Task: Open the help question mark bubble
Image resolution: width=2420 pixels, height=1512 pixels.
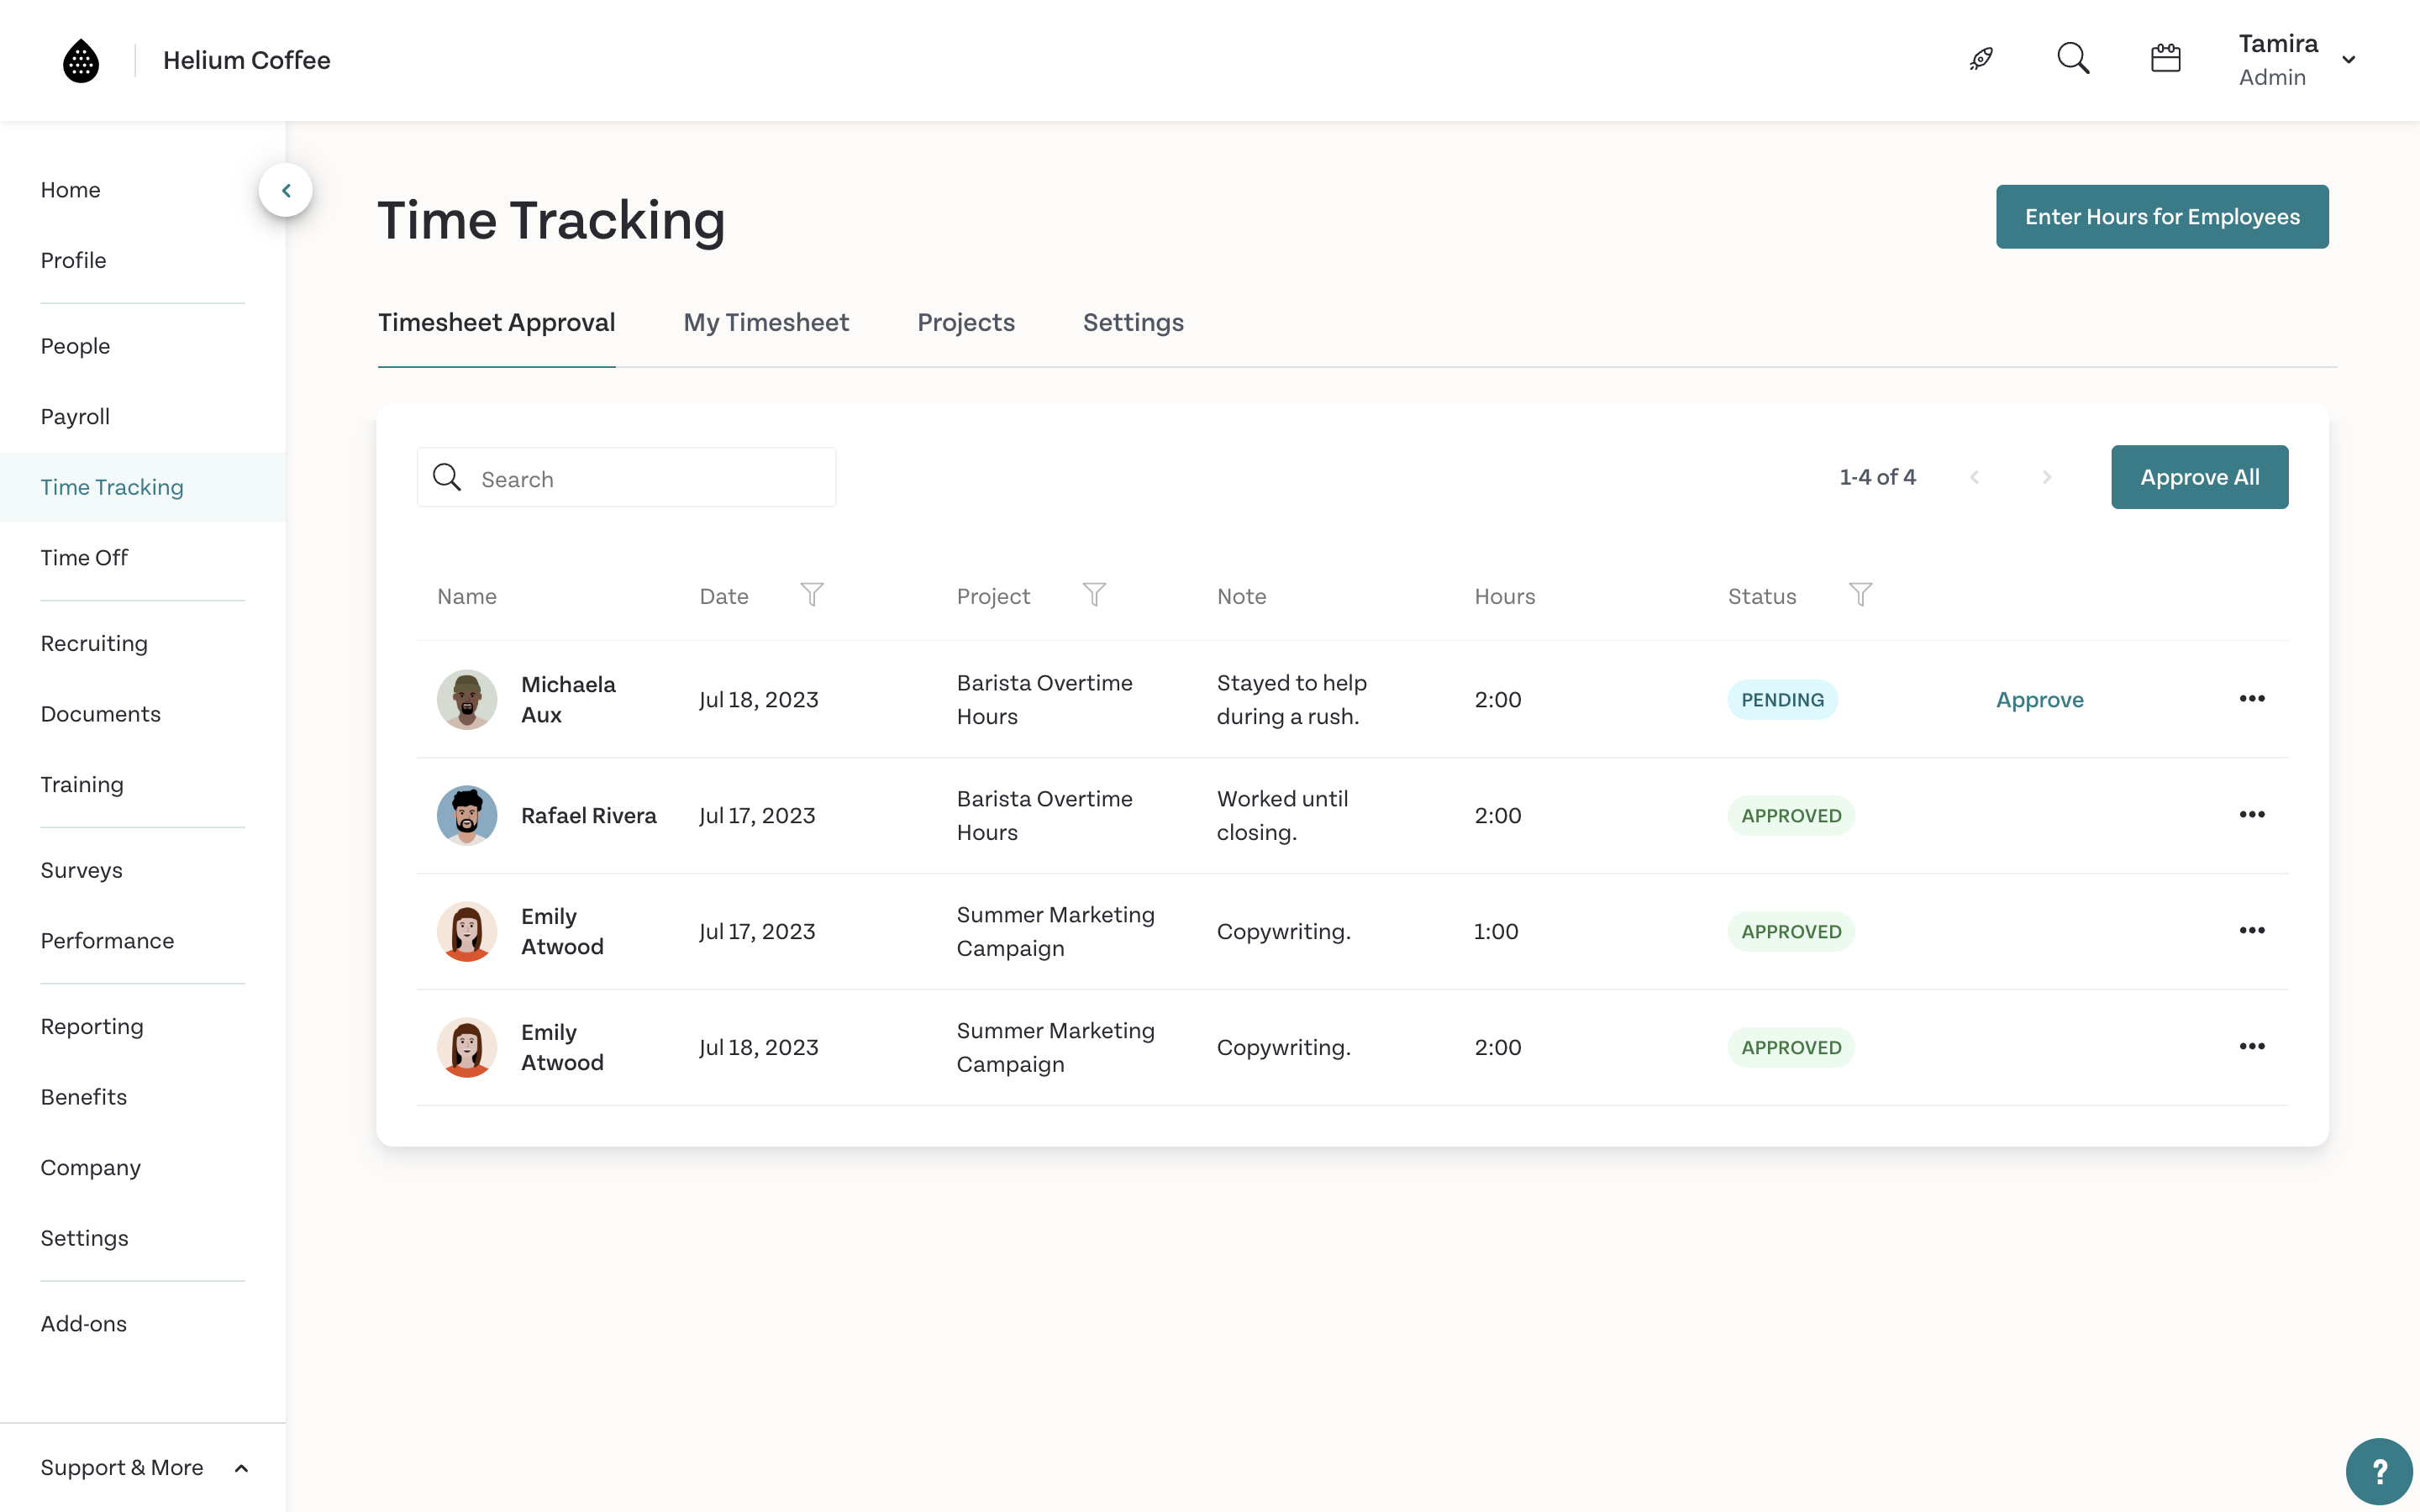Action: pyautogui.click(x=2379, y=1471)
